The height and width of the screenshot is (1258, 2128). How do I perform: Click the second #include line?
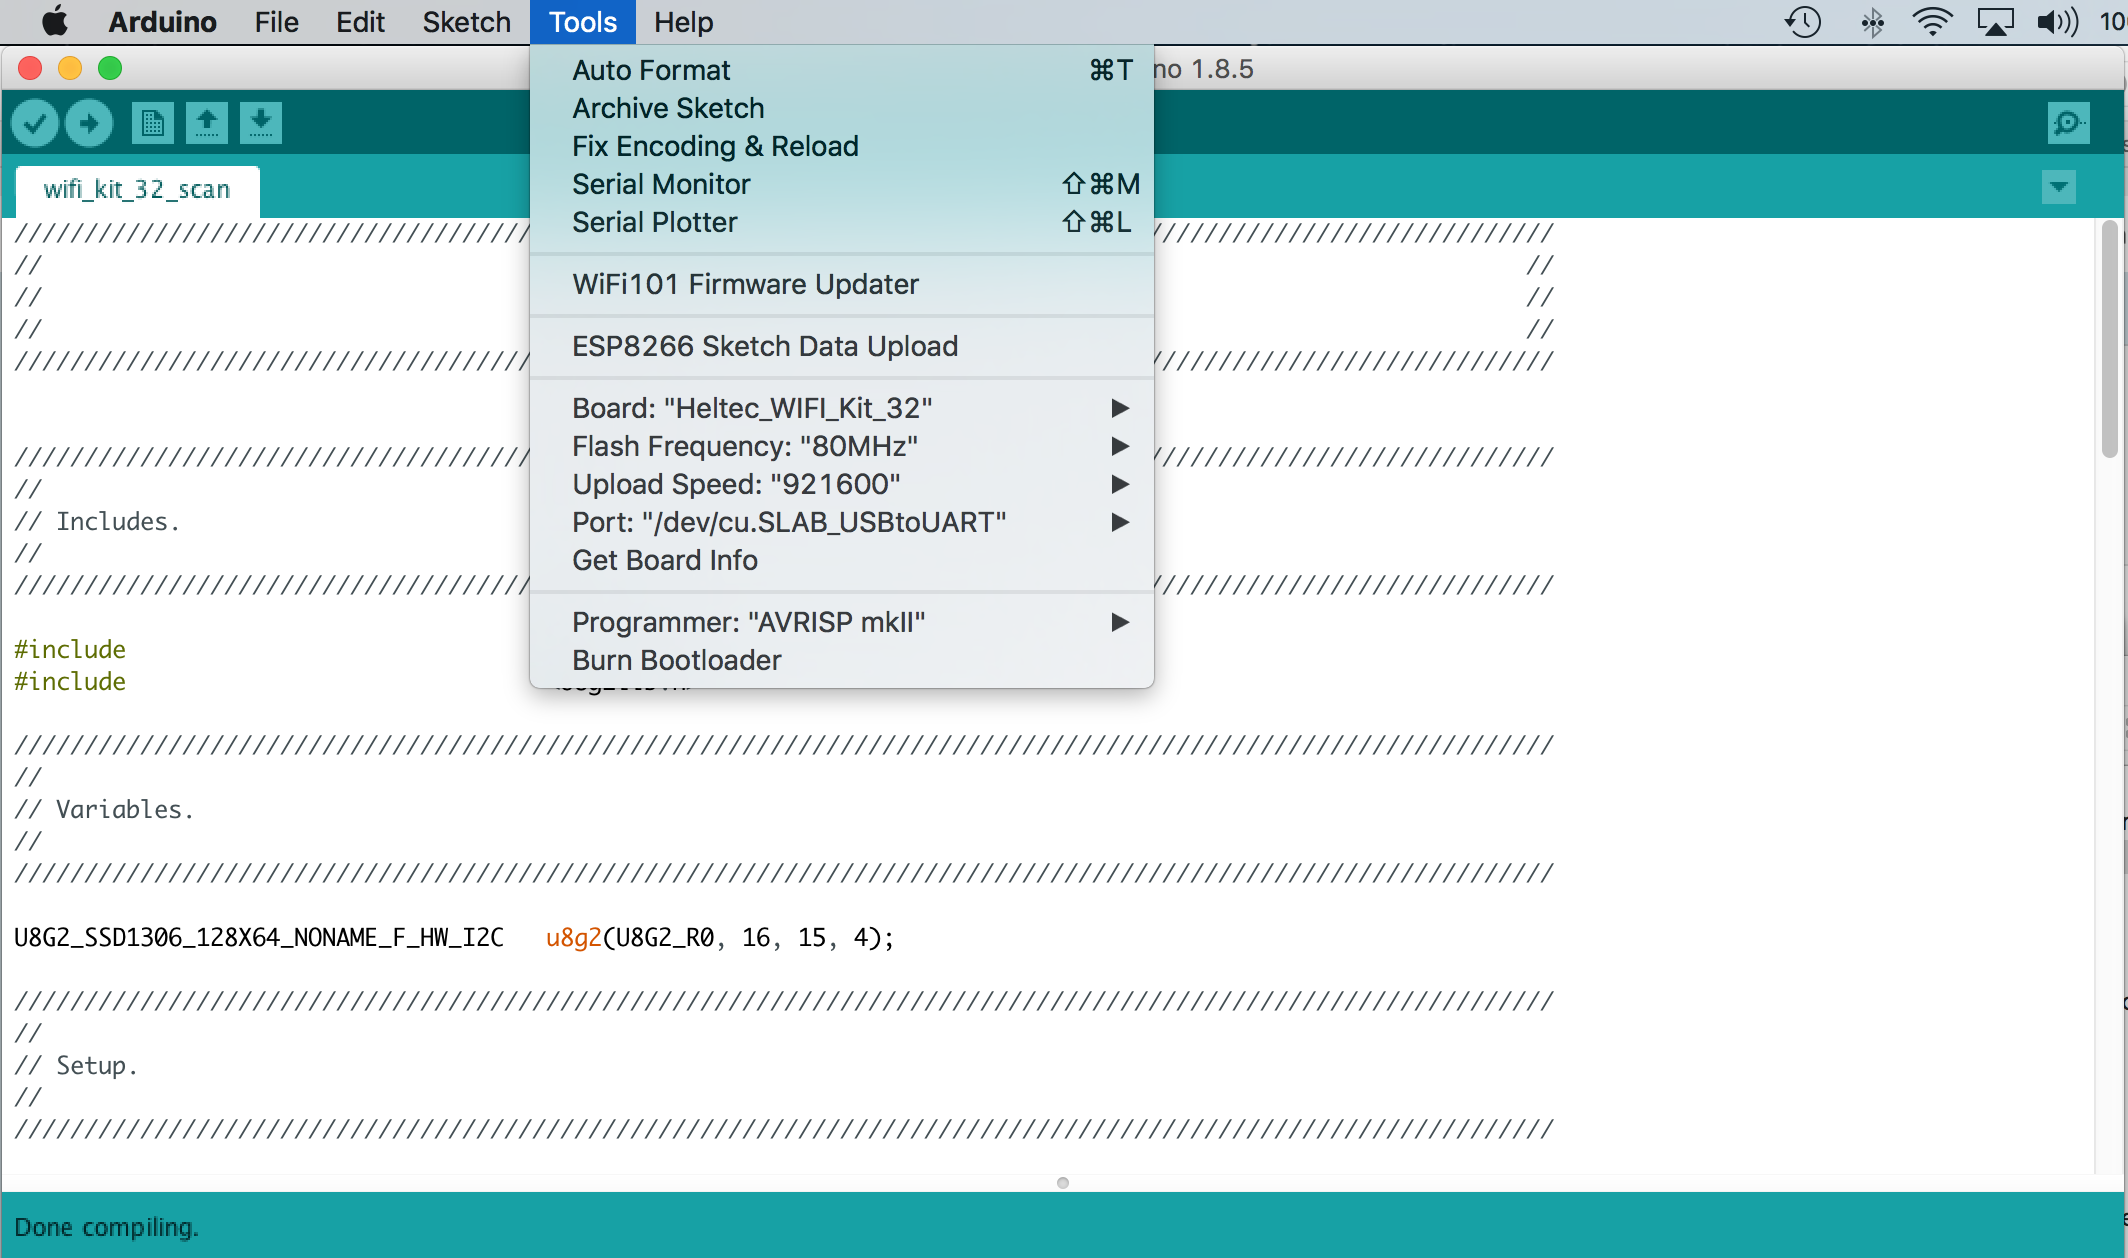[70, 682]
